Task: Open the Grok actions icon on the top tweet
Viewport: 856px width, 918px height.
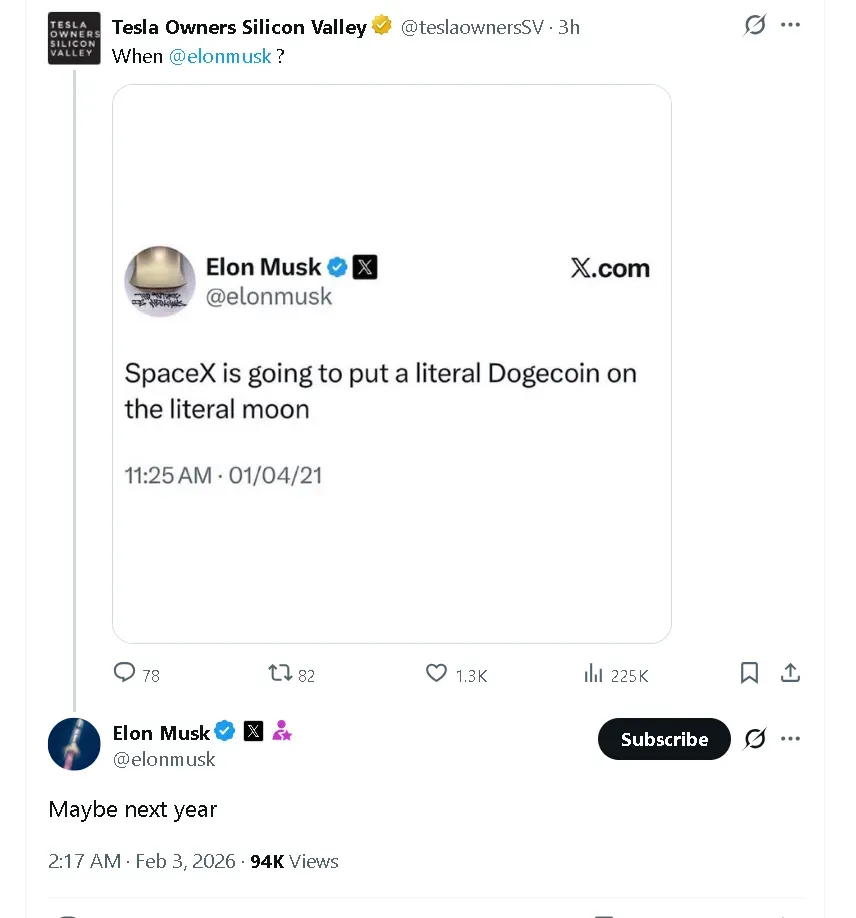Action: tap(754, 24)
